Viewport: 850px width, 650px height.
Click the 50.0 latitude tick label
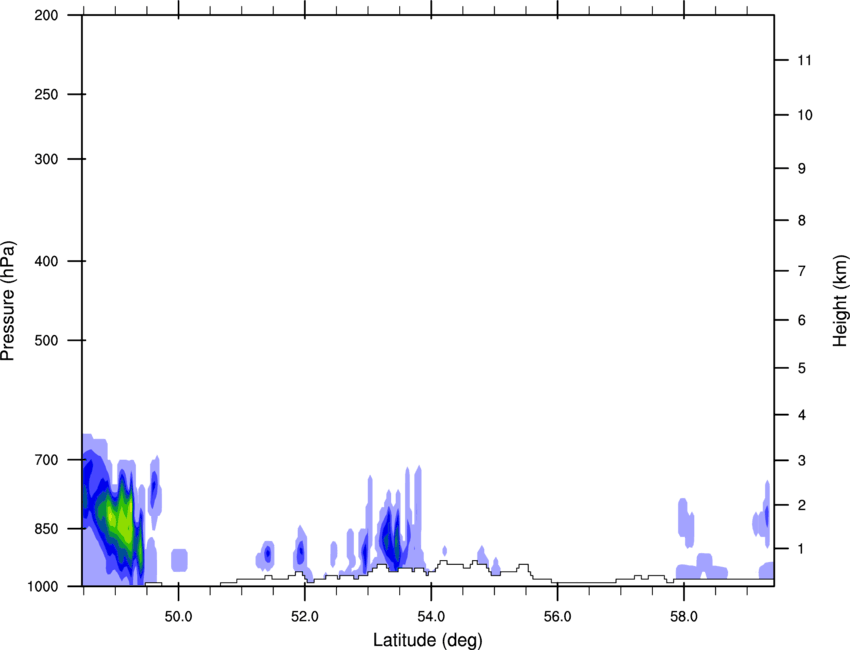point(178,617)
